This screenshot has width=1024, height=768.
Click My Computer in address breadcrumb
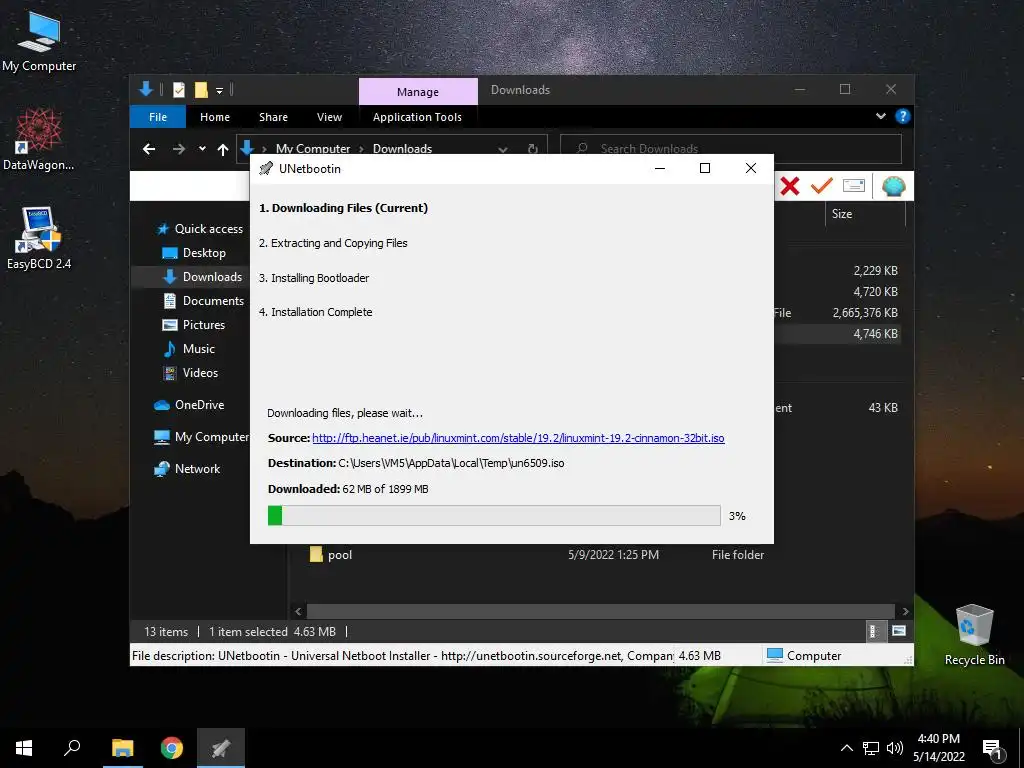[313, 149]
